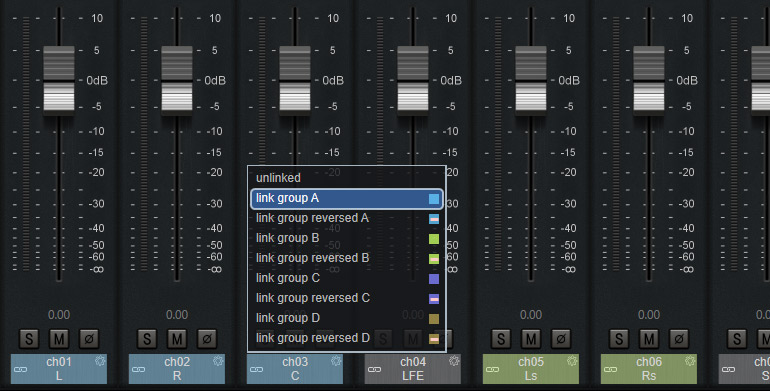Solo channel ch01 L
Screen dimensions: 770x391
click(x=29, y=338)
